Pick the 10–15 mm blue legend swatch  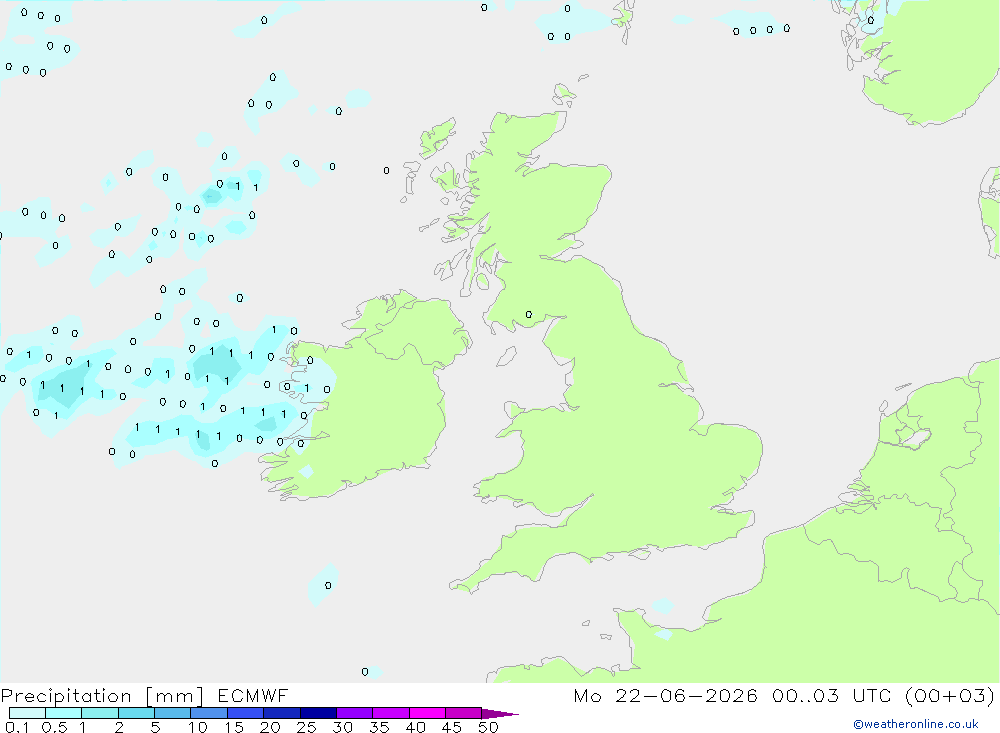(x=209, y=713)
